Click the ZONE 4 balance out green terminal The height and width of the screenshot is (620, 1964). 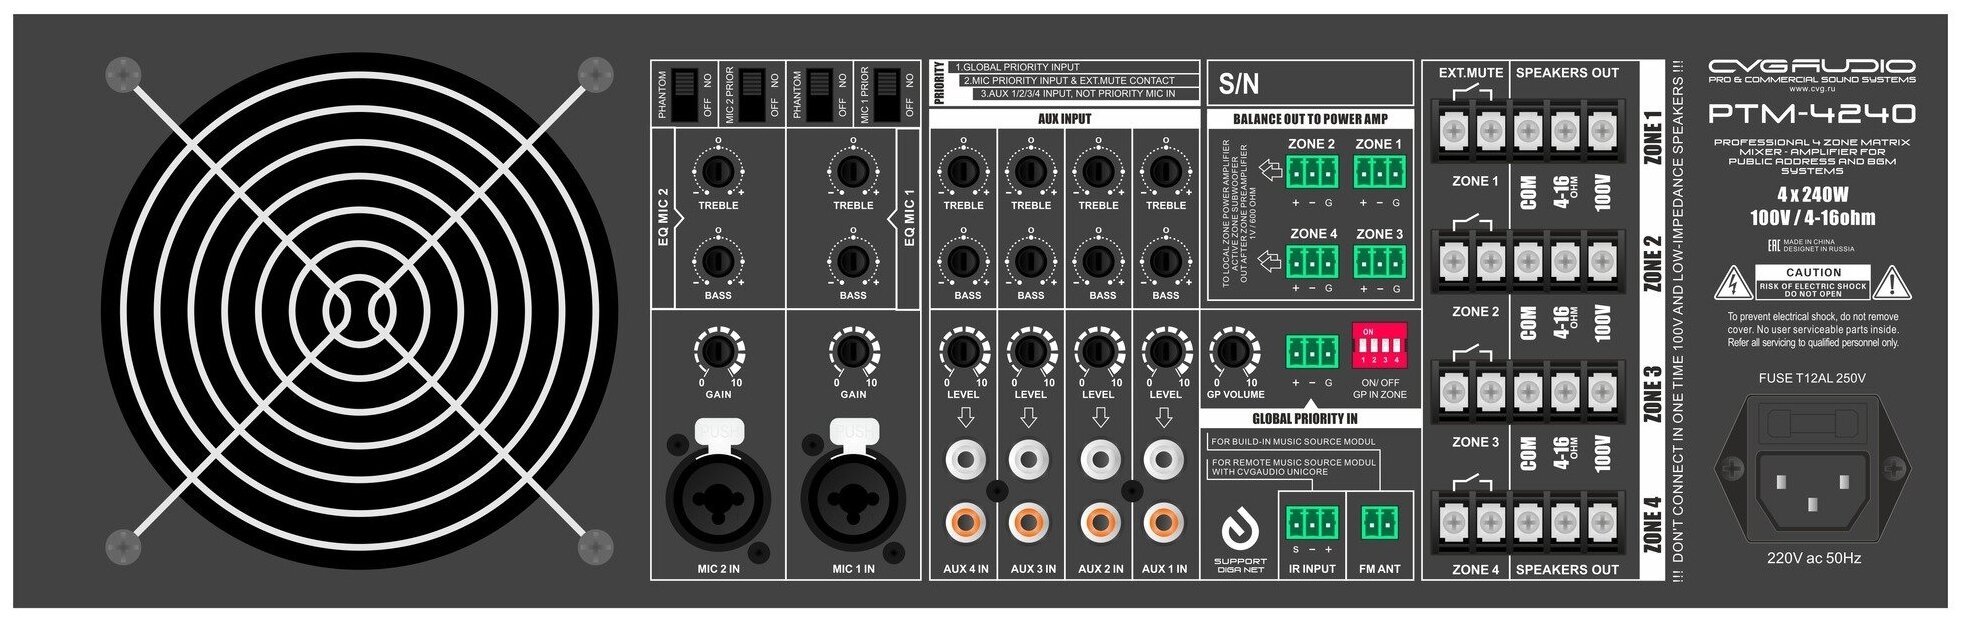tap(1311, 262)
